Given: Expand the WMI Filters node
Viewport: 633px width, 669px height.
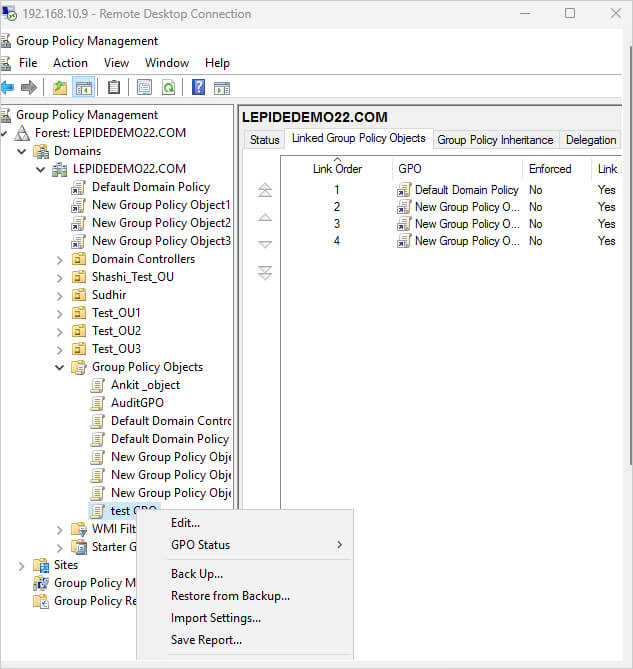Looking at the screenshot, I should pyautogui.click(x=60, y=530).
